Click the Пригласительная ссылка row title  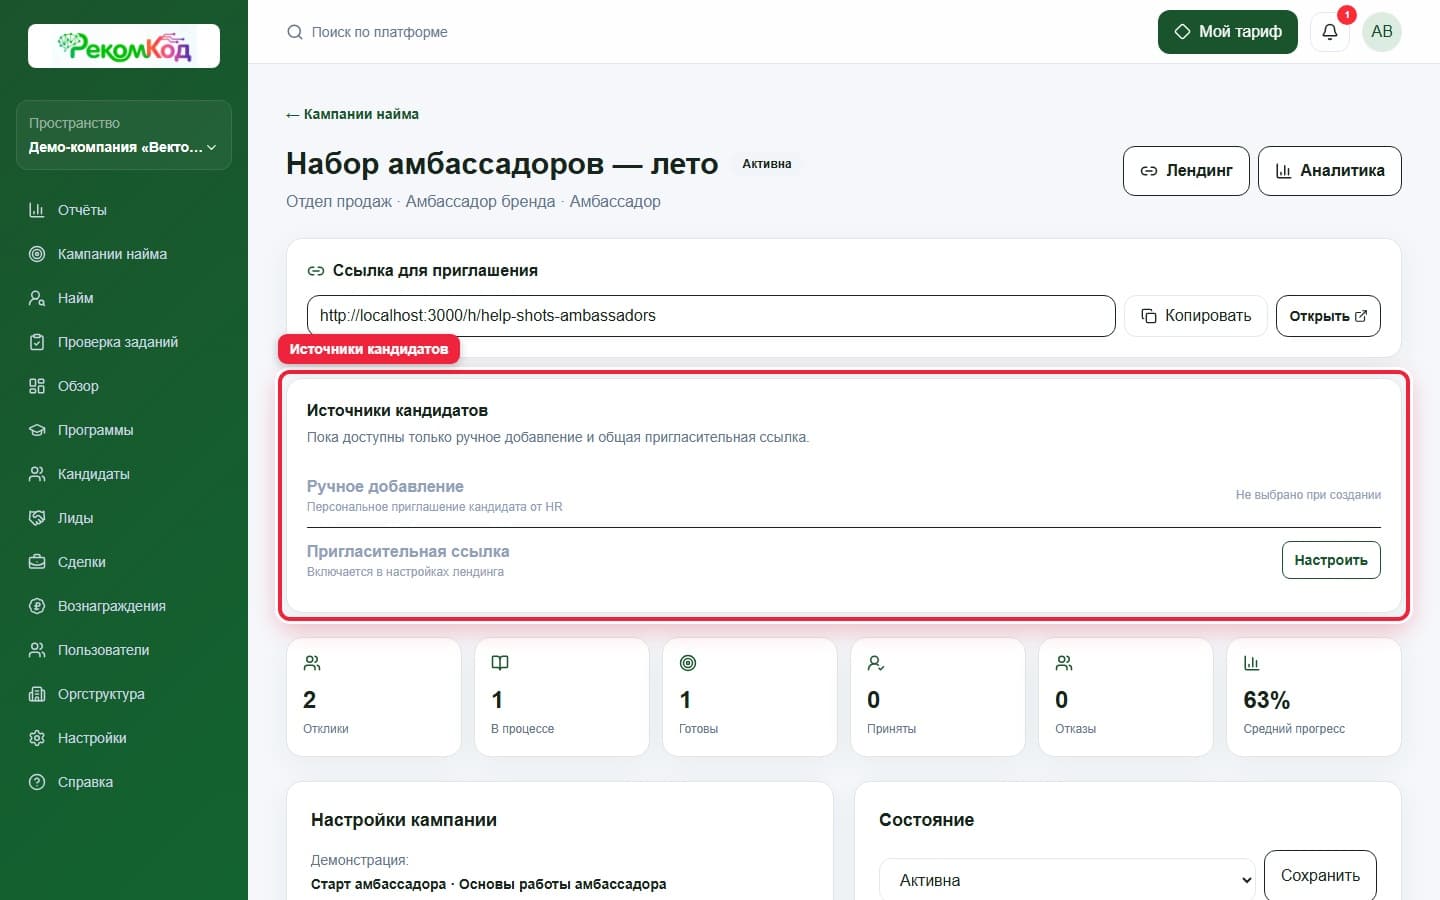pyautogui.click(x=408, y=552)
